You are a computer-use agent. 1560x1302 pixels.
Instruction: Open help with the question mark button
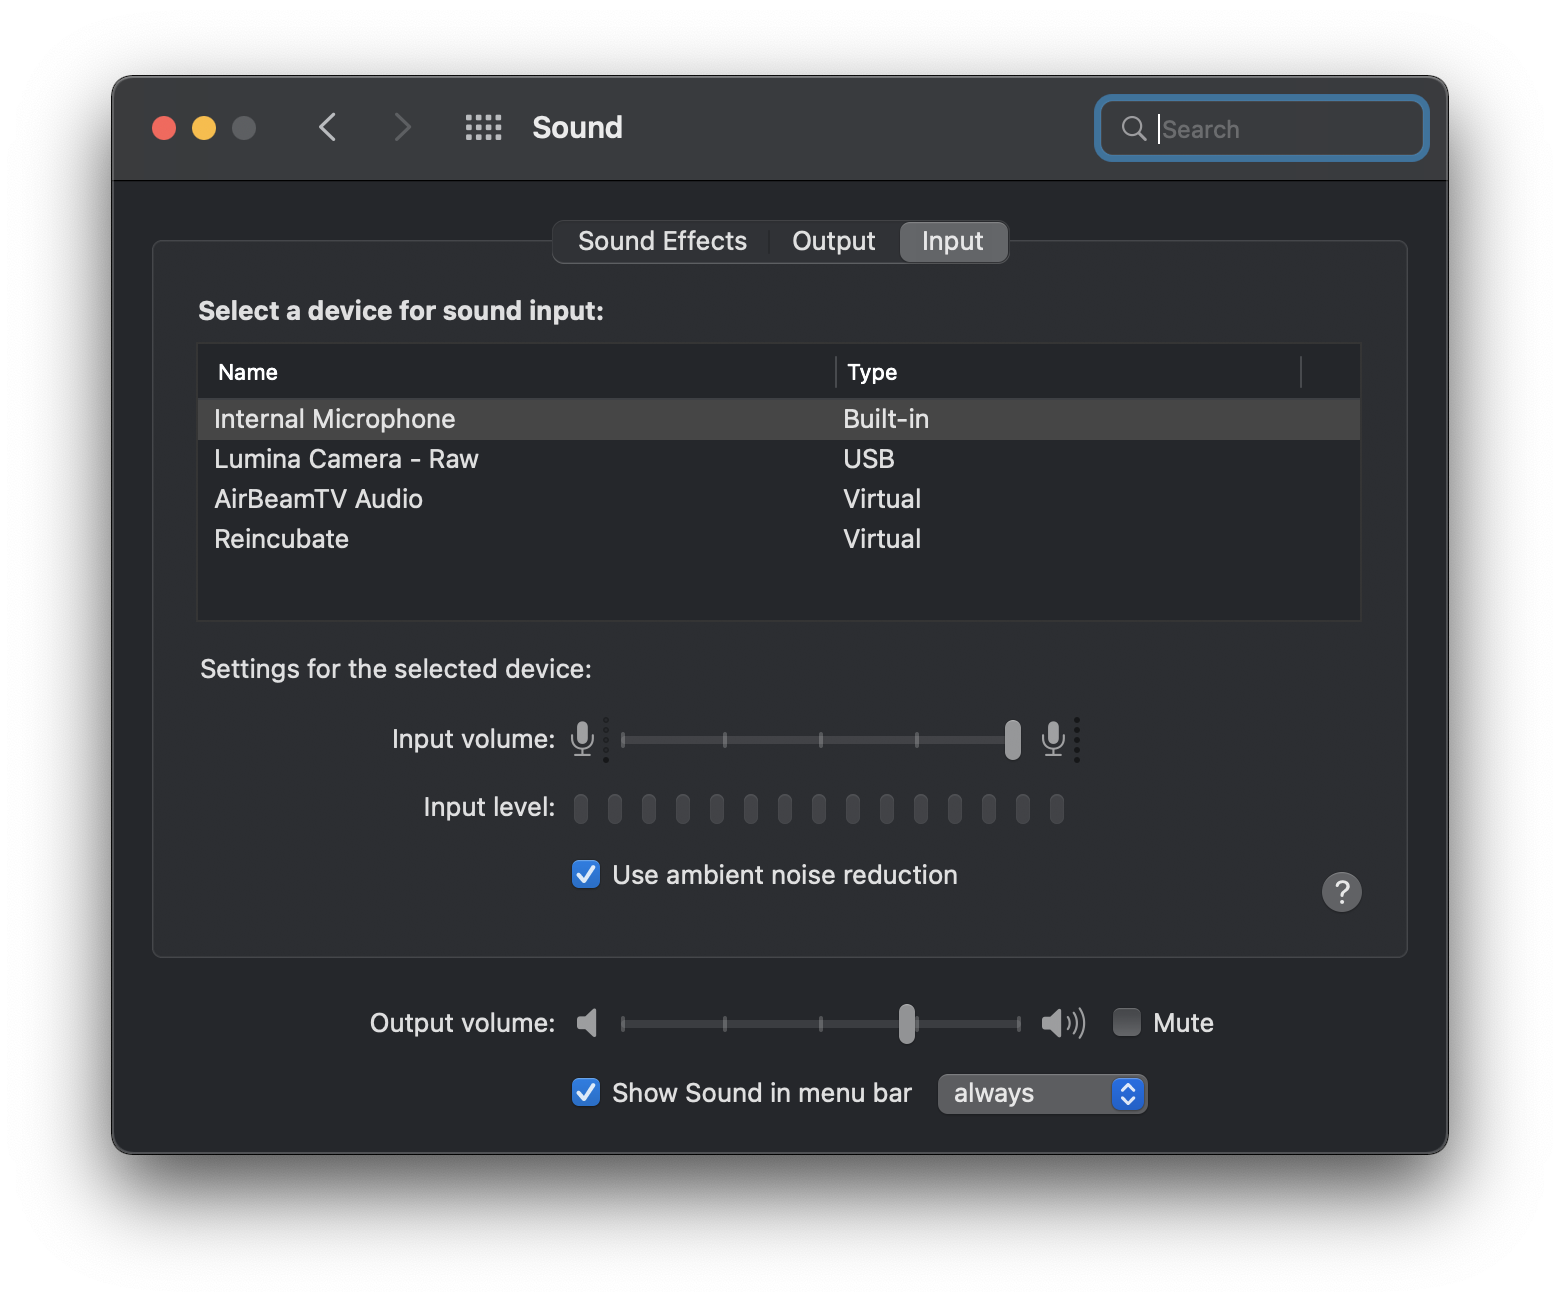[1342, 891]
